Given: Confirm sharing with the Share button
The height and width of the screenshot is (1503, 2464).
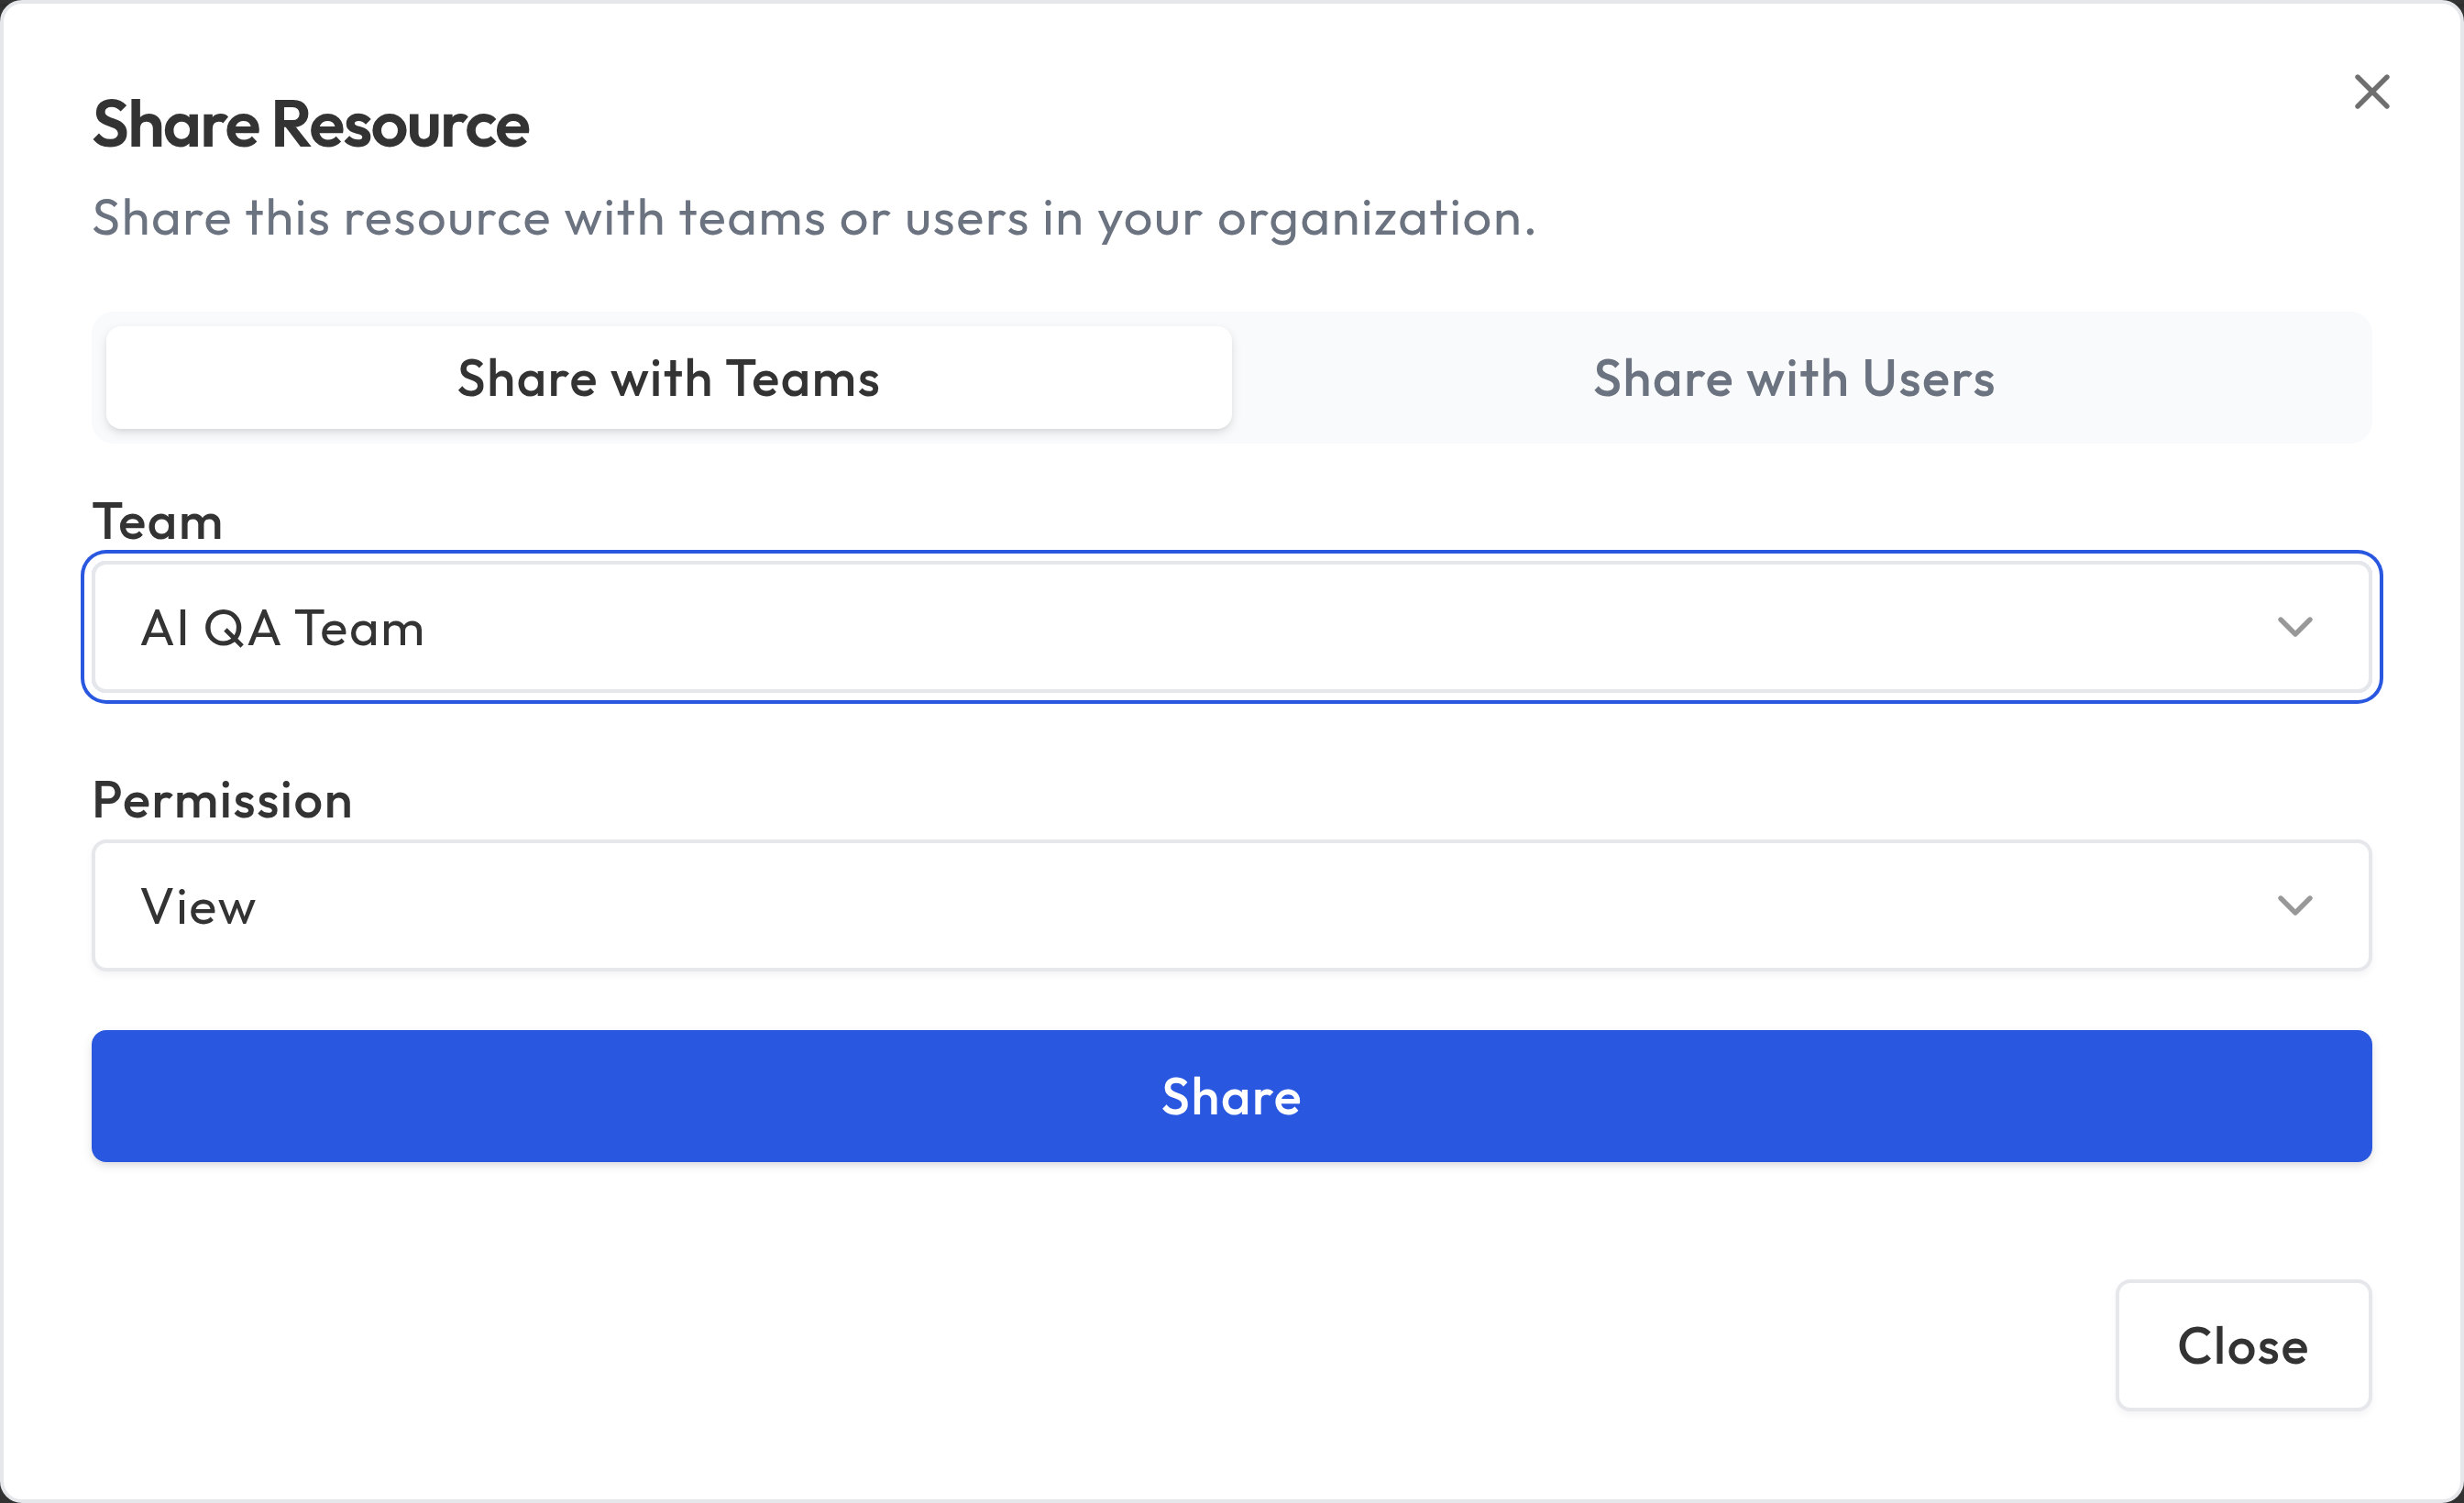Looking at the screenshot, I should (1230, 1096).
